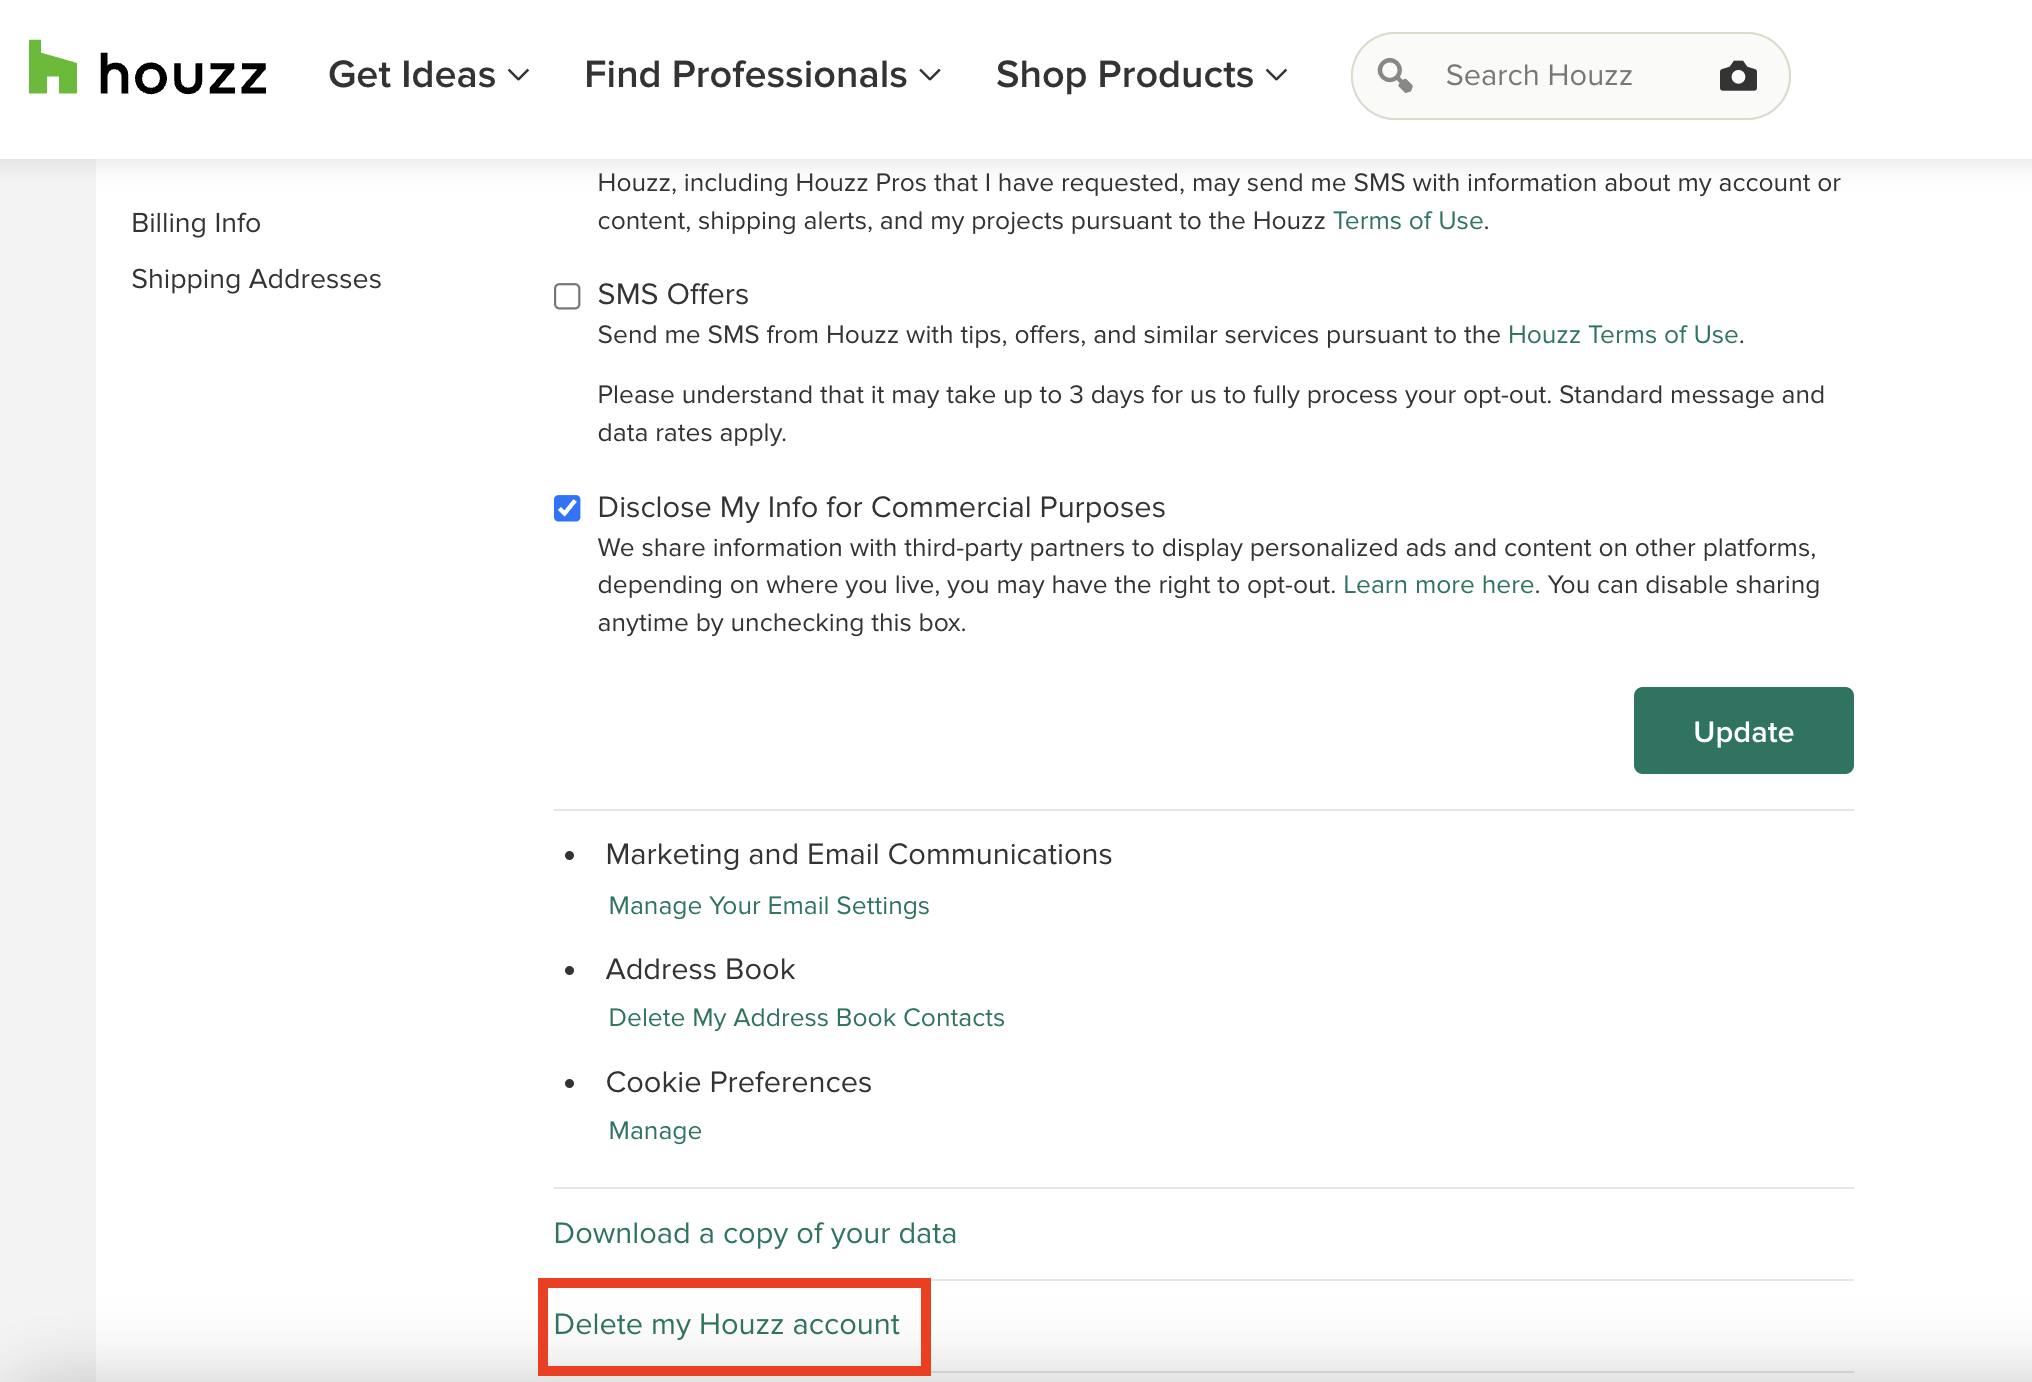Click the SMS Offers label text
This screenshot has height=1382, width=2032.
coord(673,295)
